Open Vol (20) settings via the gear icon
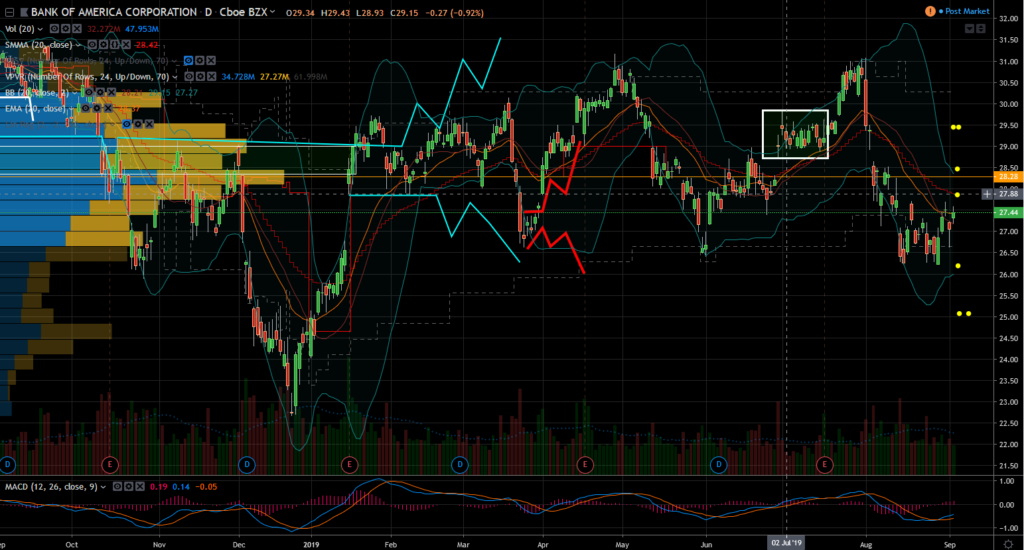The height and width of the screenshot is (550, 1024). click(x=65, y=29)
